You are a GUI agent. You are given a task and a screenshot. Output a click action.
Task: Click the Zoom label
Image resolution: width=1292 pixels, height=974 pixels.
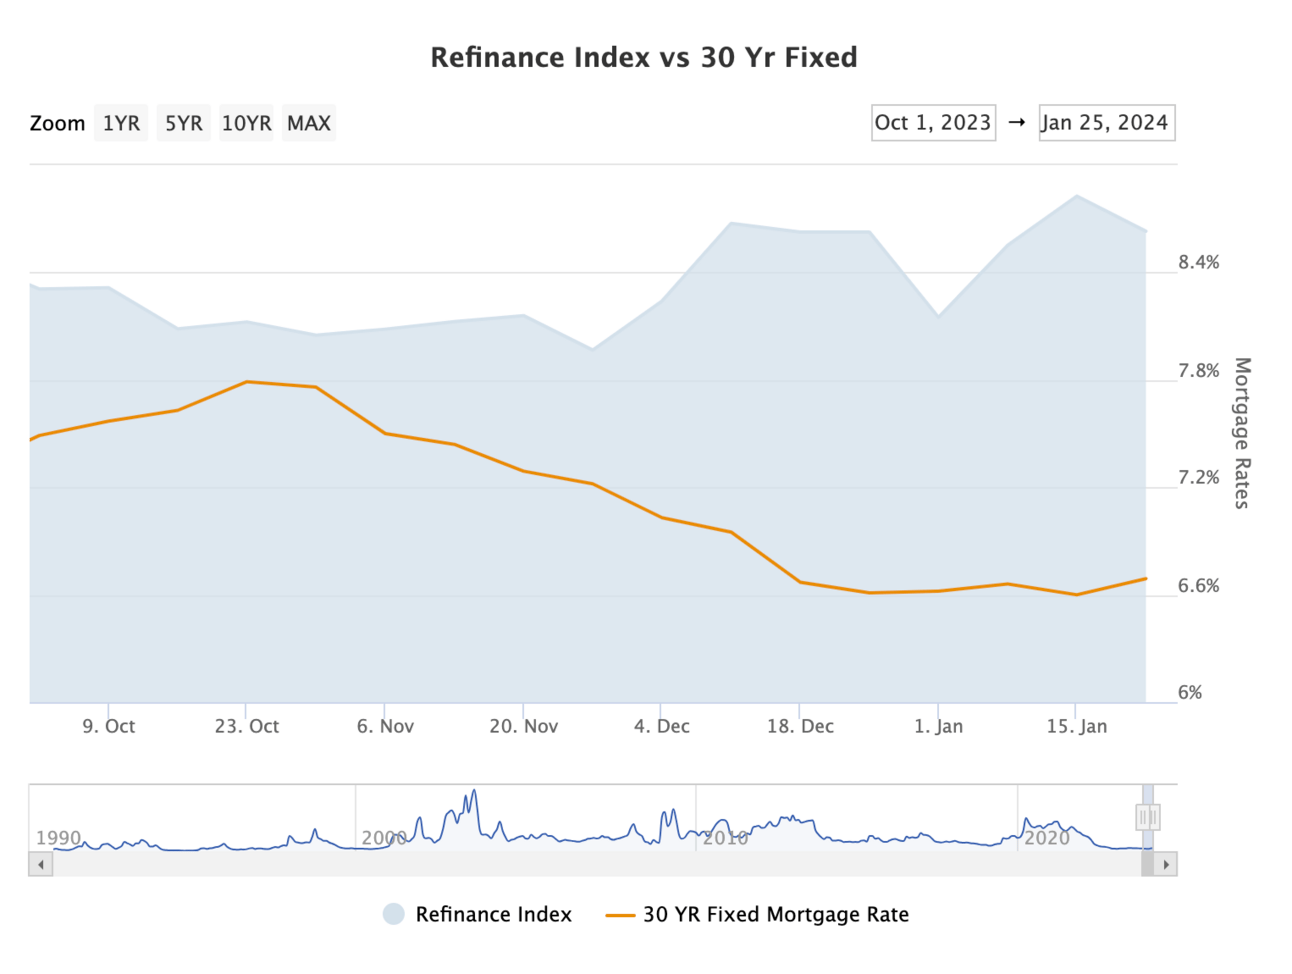[57, 123]
